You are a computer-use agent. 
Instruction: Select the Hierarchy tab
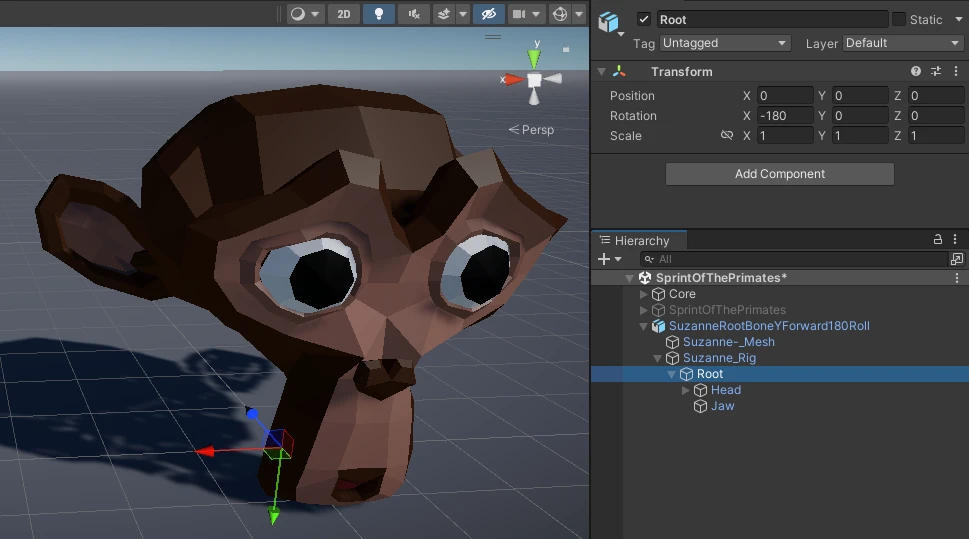point(639,240)
